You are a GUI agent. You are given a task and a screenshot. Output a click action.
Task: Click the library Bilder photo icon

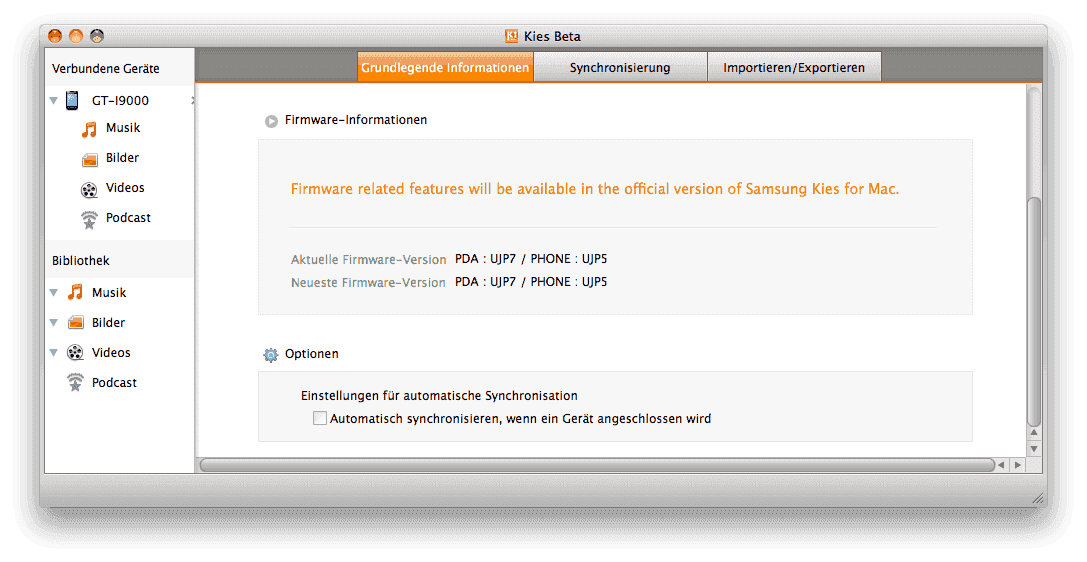76,323
